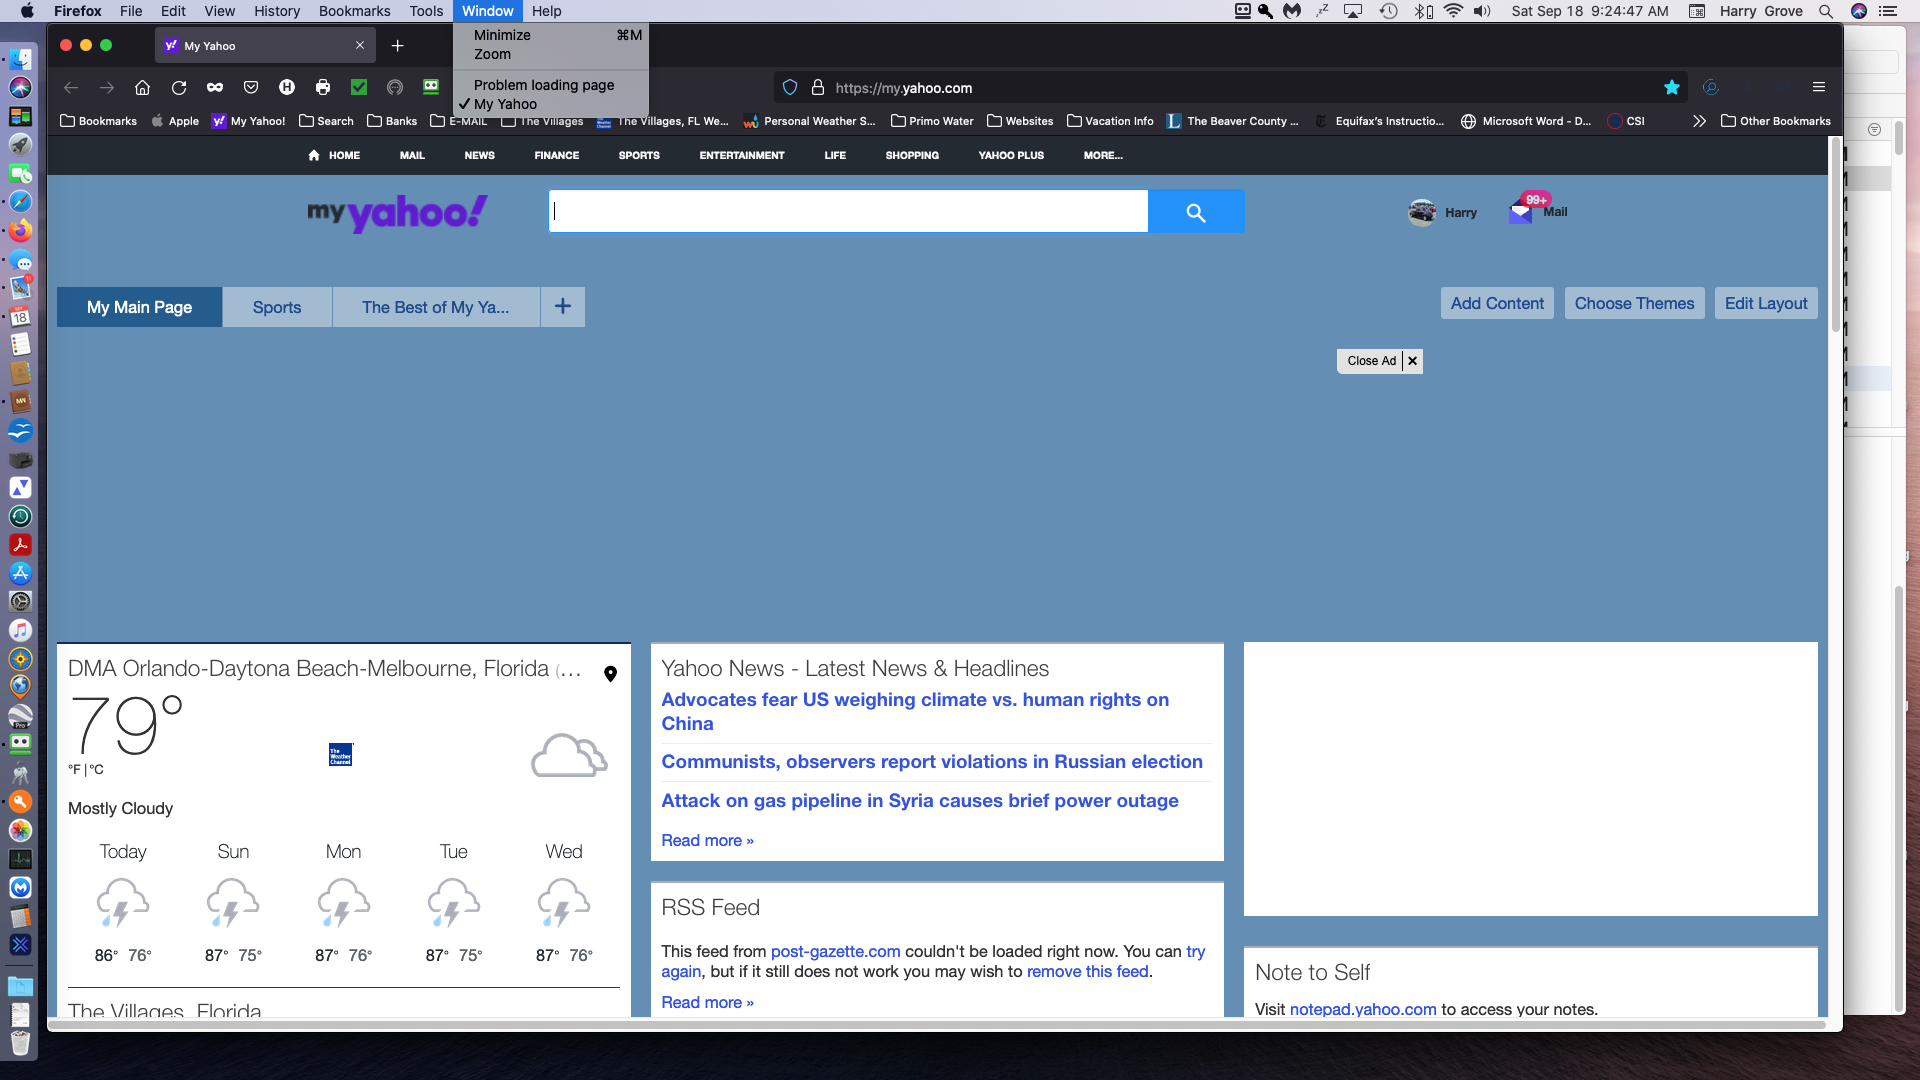Click the Add Content button
Image resolution: width=1920 pixels, height=1080 pixels.
[1497, 304]
